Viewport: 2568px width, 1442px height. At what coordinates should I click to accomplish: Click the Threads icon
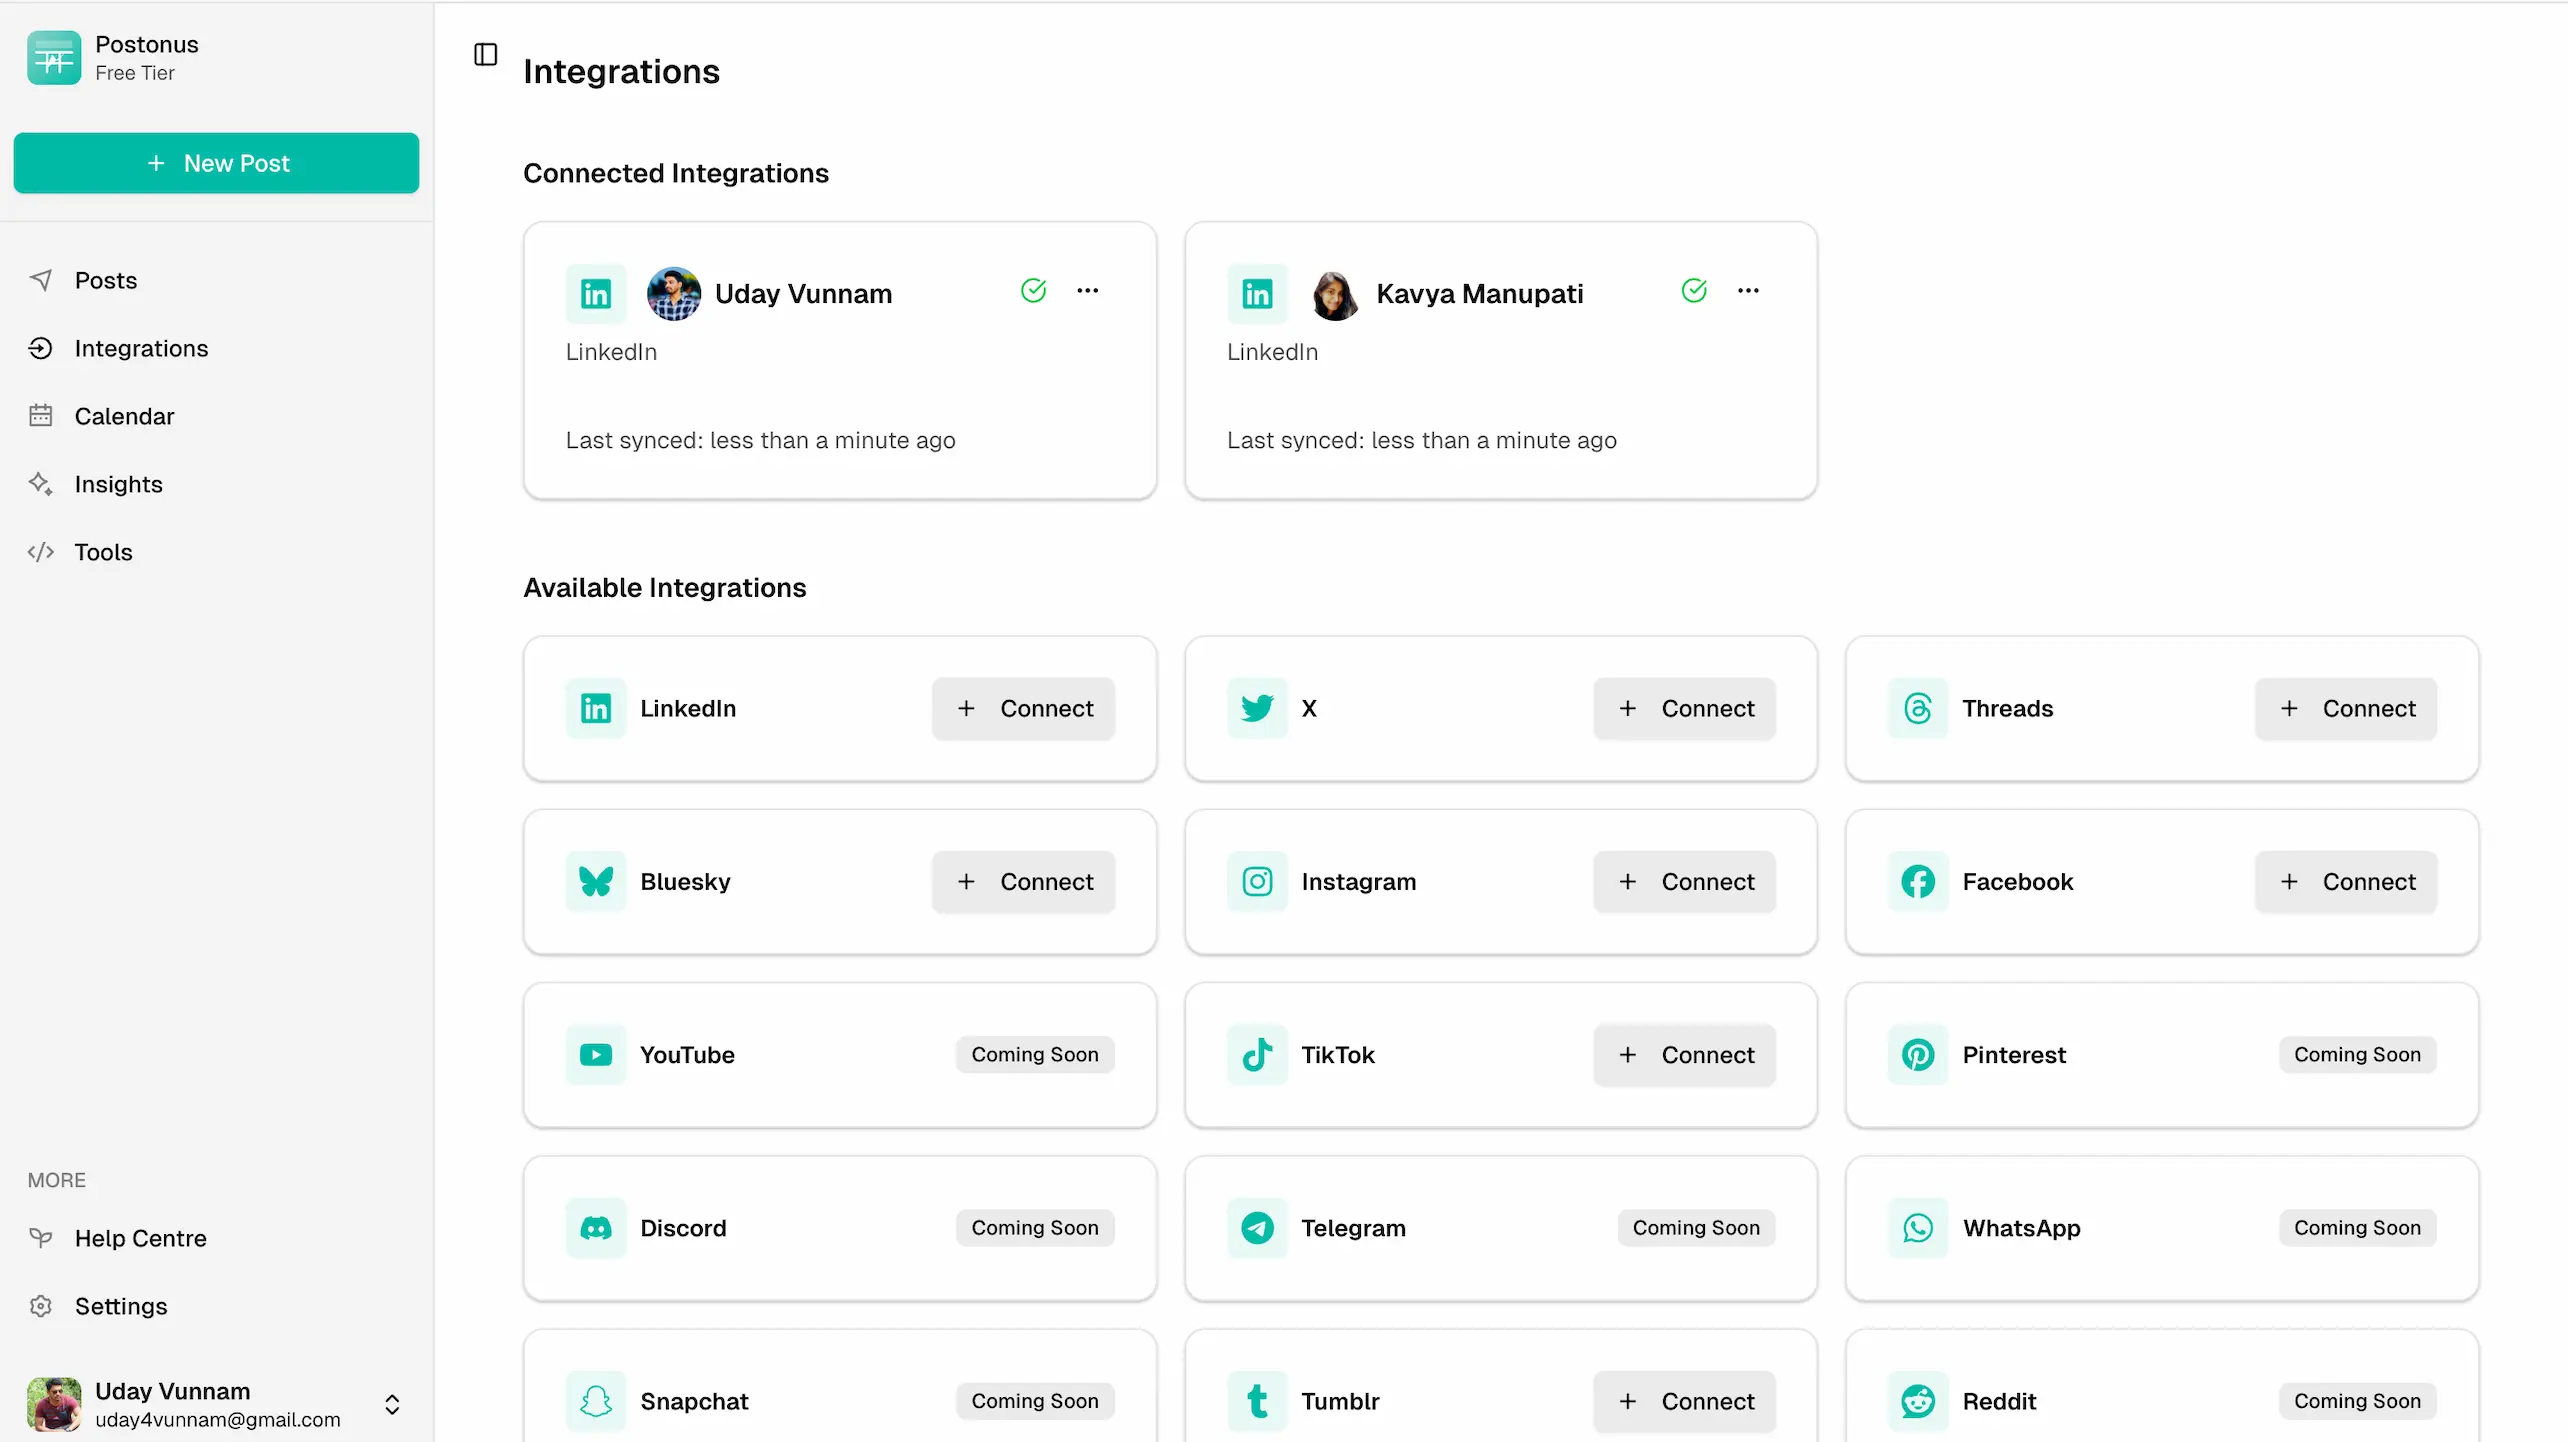pyautogui.click(x=1917, y=708)
